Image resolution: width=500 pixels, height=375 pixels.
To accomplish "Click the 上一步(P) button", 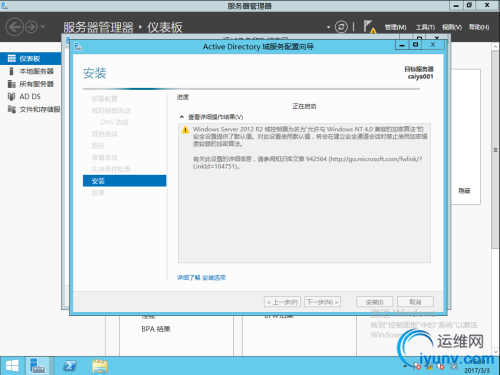I will pos(282,302).
